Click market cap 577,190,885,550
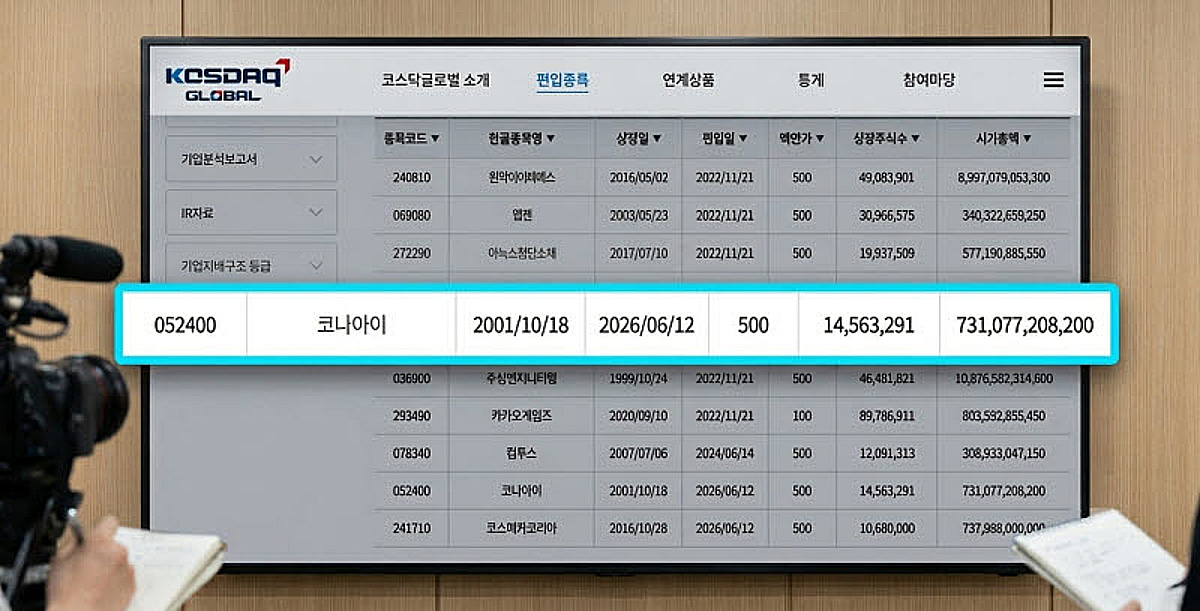 coord(1003,253)
